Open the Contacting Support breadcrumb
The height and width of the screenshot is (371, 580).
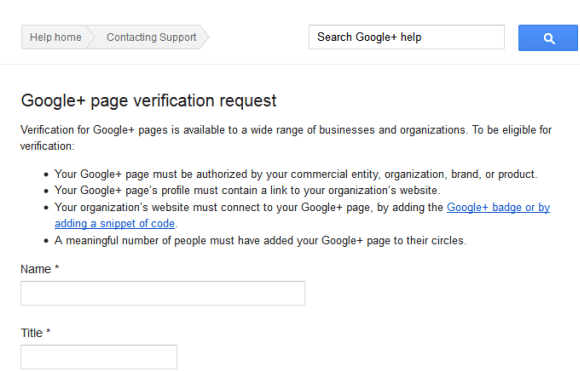[x=151, y=37]
